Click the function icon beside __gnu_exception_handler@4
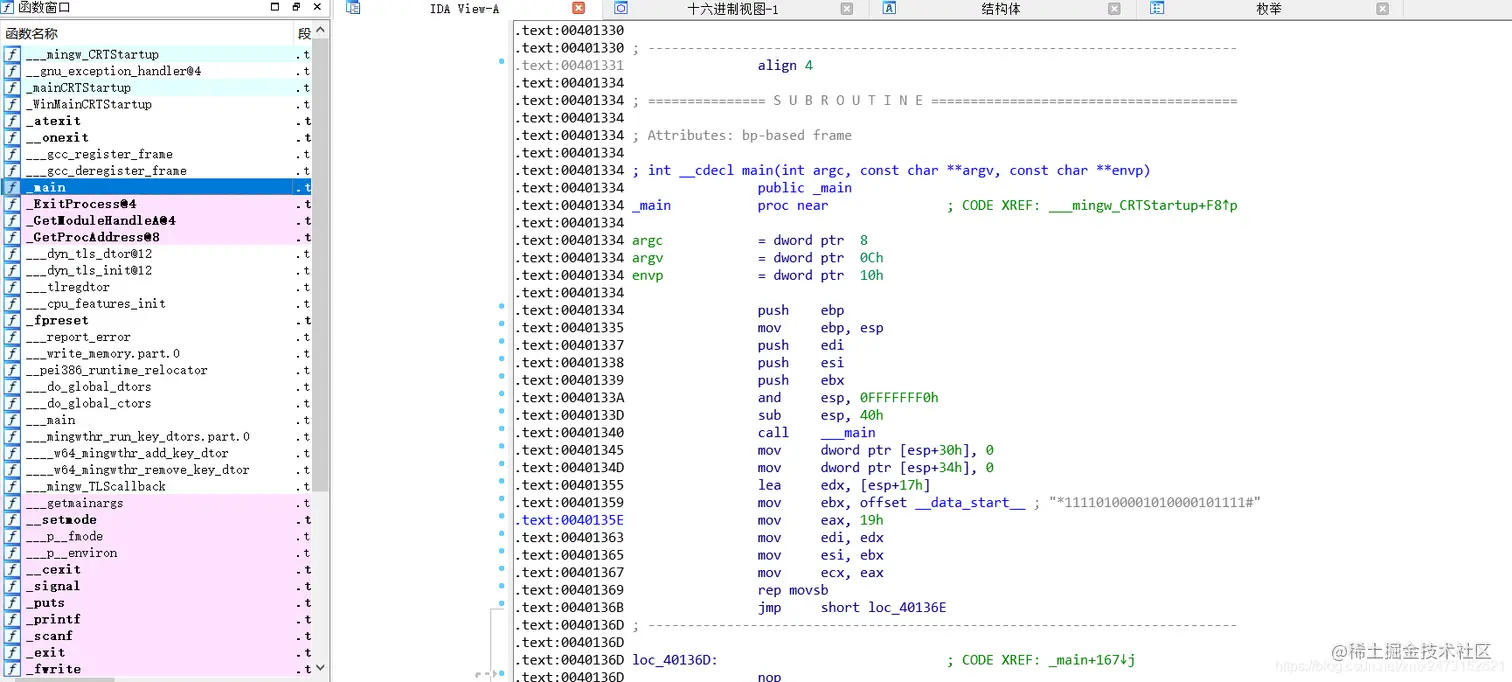This screenshot has width=1512, height=682. tap(12, 71)
